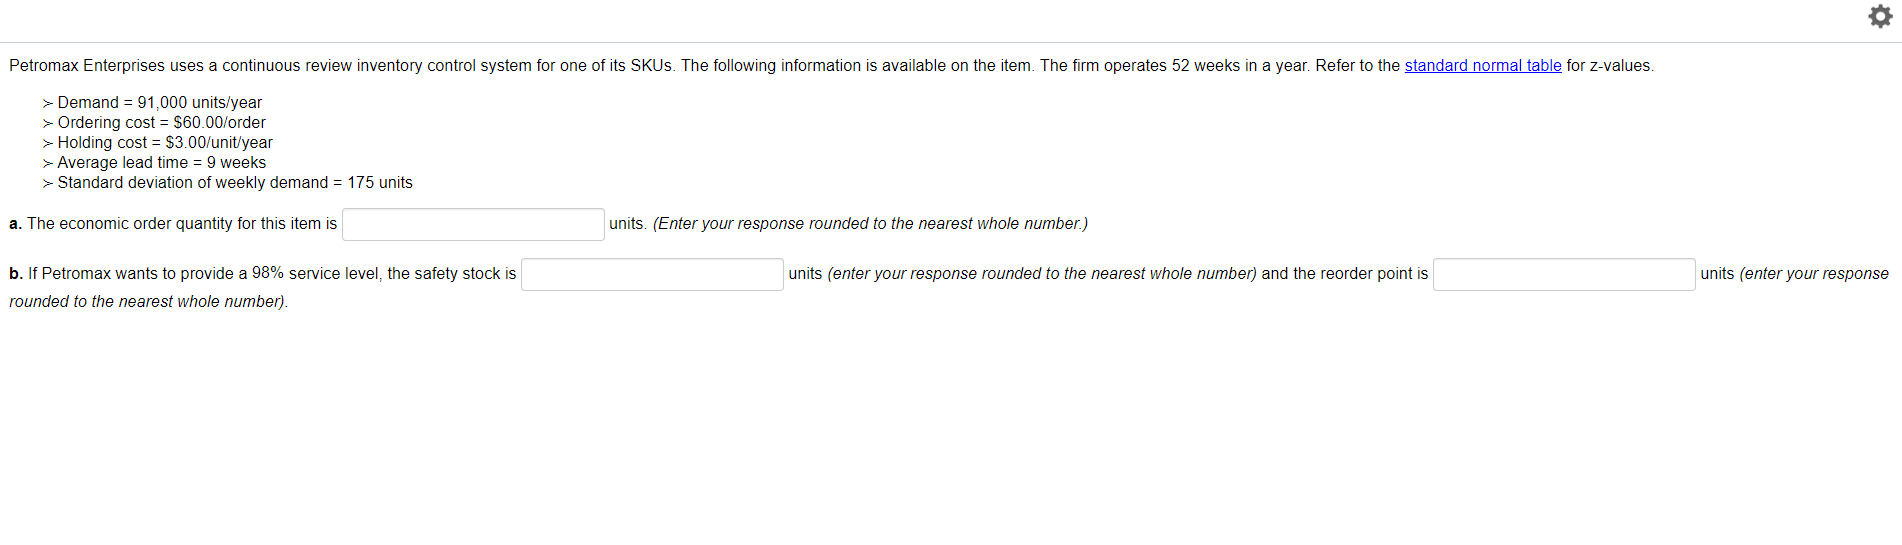The width and height of the screenshot is (1902, 545).
Task: Click the Average lead time = 9 weeks text
Action: click(x=162, y=162)
